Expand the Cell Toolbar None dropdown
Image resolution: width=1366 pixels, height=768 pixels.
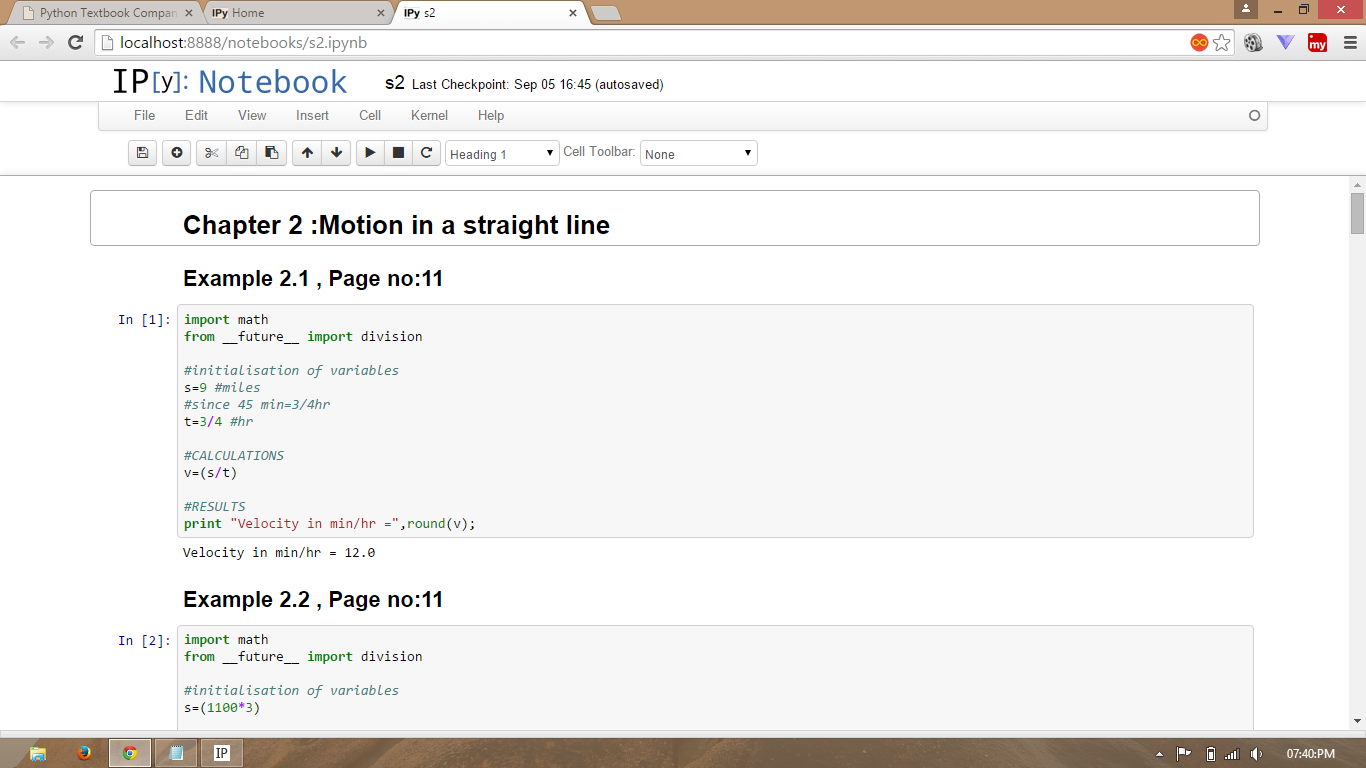click(698, 154)
